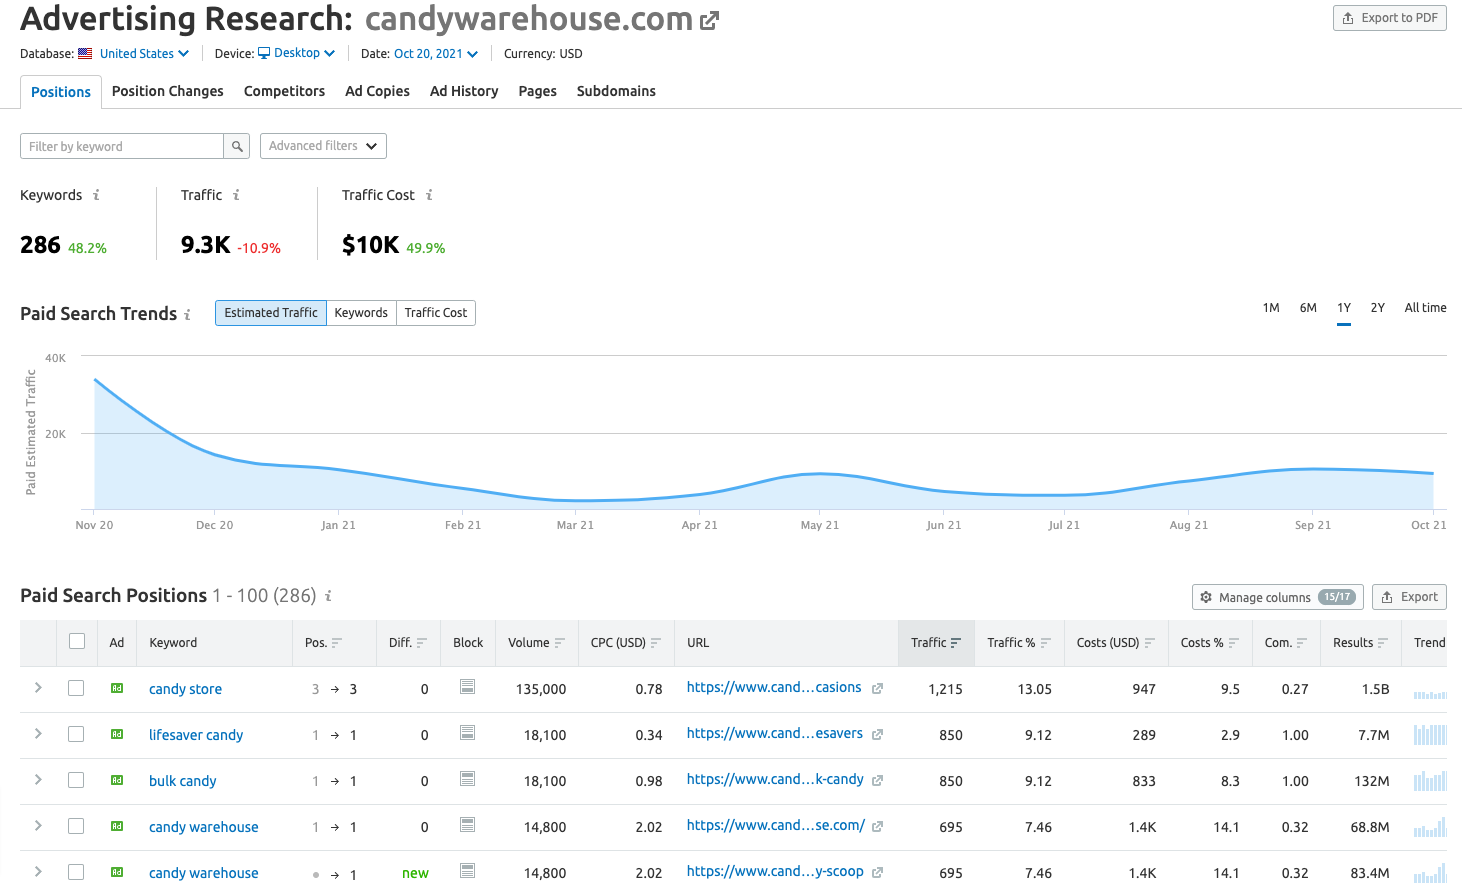The height and width of the screenshot is (894, 1462).
Task: Click the Export table button
Action: click(1409, 597)
